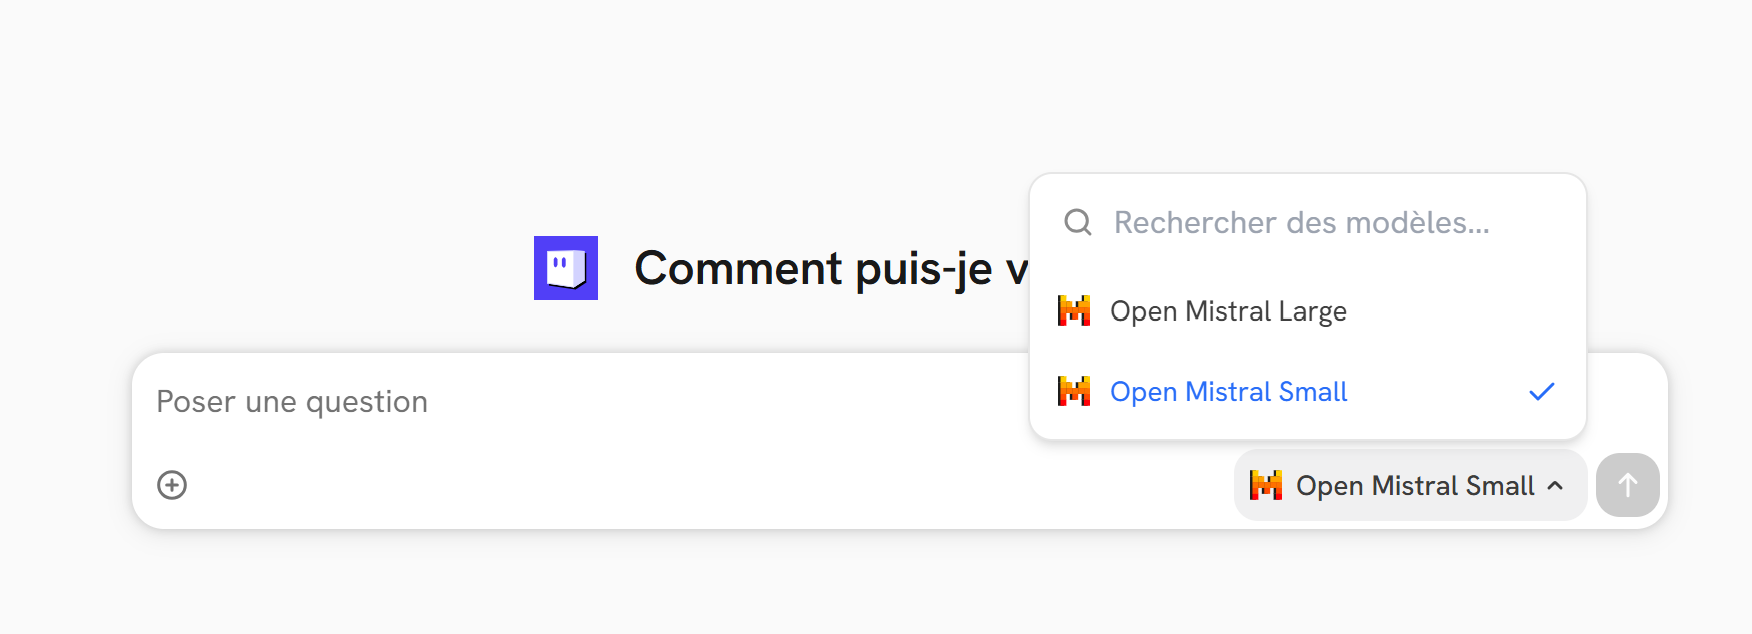Collapse the model list using the chevron arrow
Image resolution: width=1752 pixels, height=634 pixels.
click(x=1555, y=486)
